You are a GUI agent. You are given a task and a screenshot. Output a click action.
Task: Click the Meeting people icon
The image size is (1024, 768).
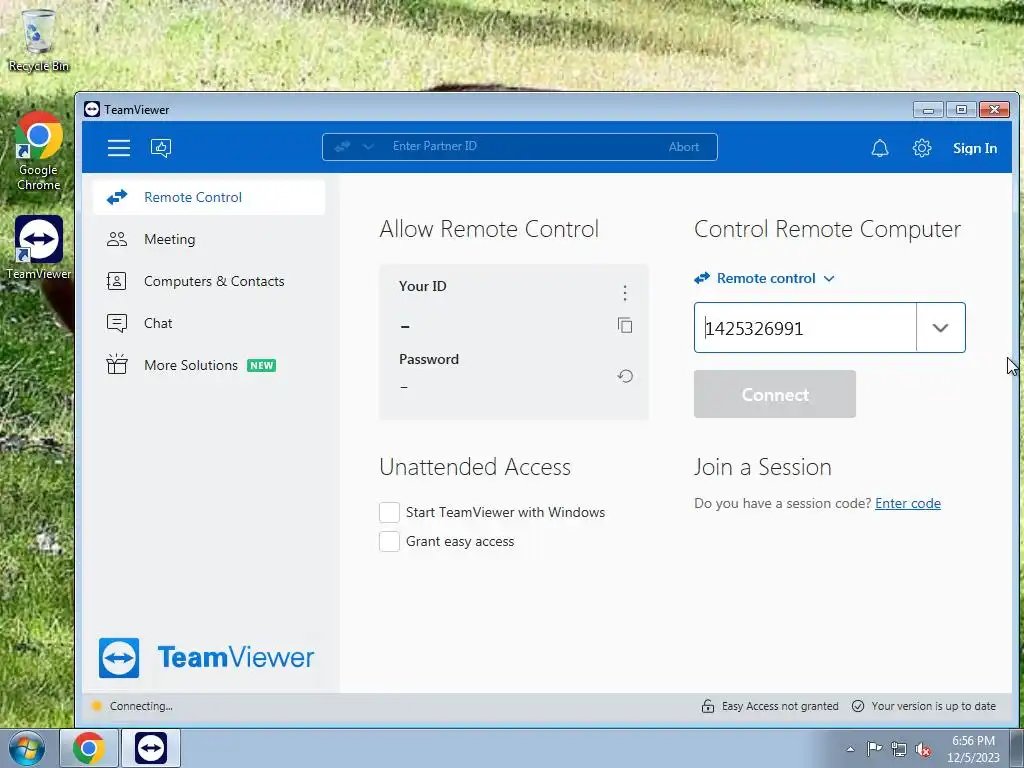117,239
